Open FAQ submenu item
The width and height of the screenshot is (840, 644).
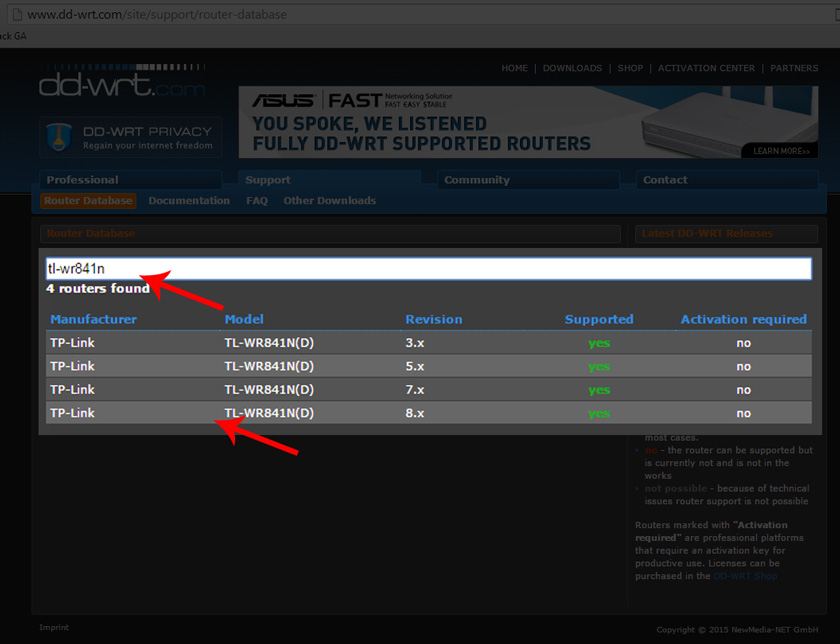(x=257, y=200)
